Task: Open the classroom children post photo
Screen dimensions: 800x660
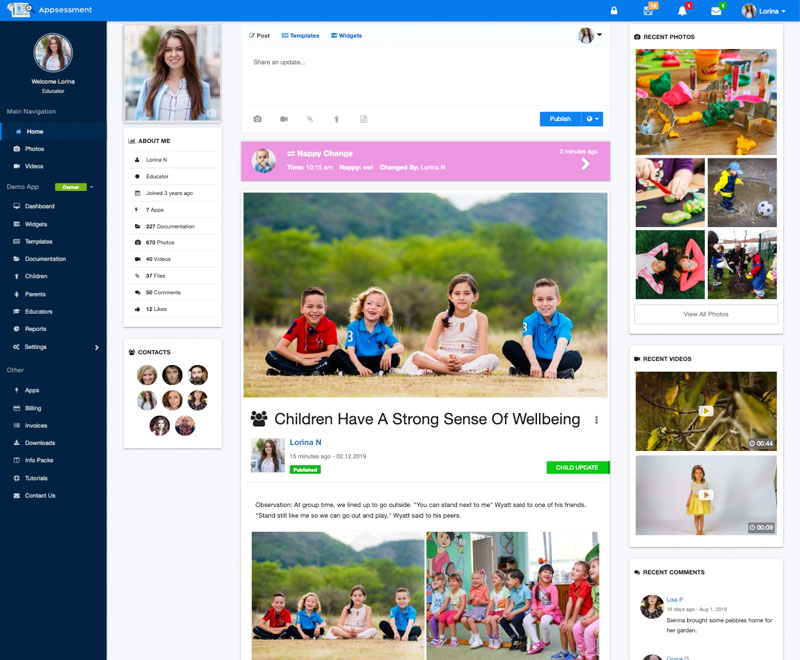Action: 512,595
